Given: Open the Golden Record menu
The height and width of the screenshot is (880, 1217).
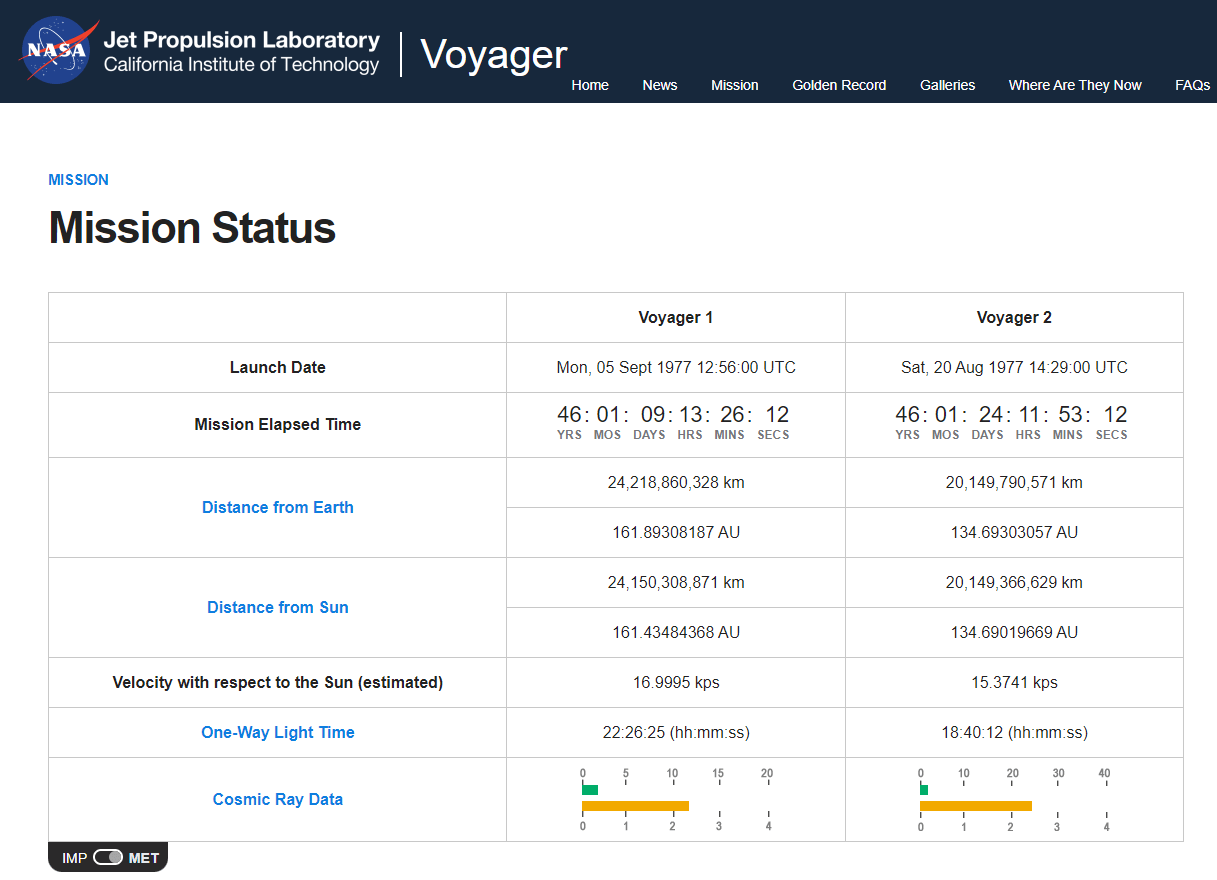Looking at the screenshot, I should click(839, 85).
